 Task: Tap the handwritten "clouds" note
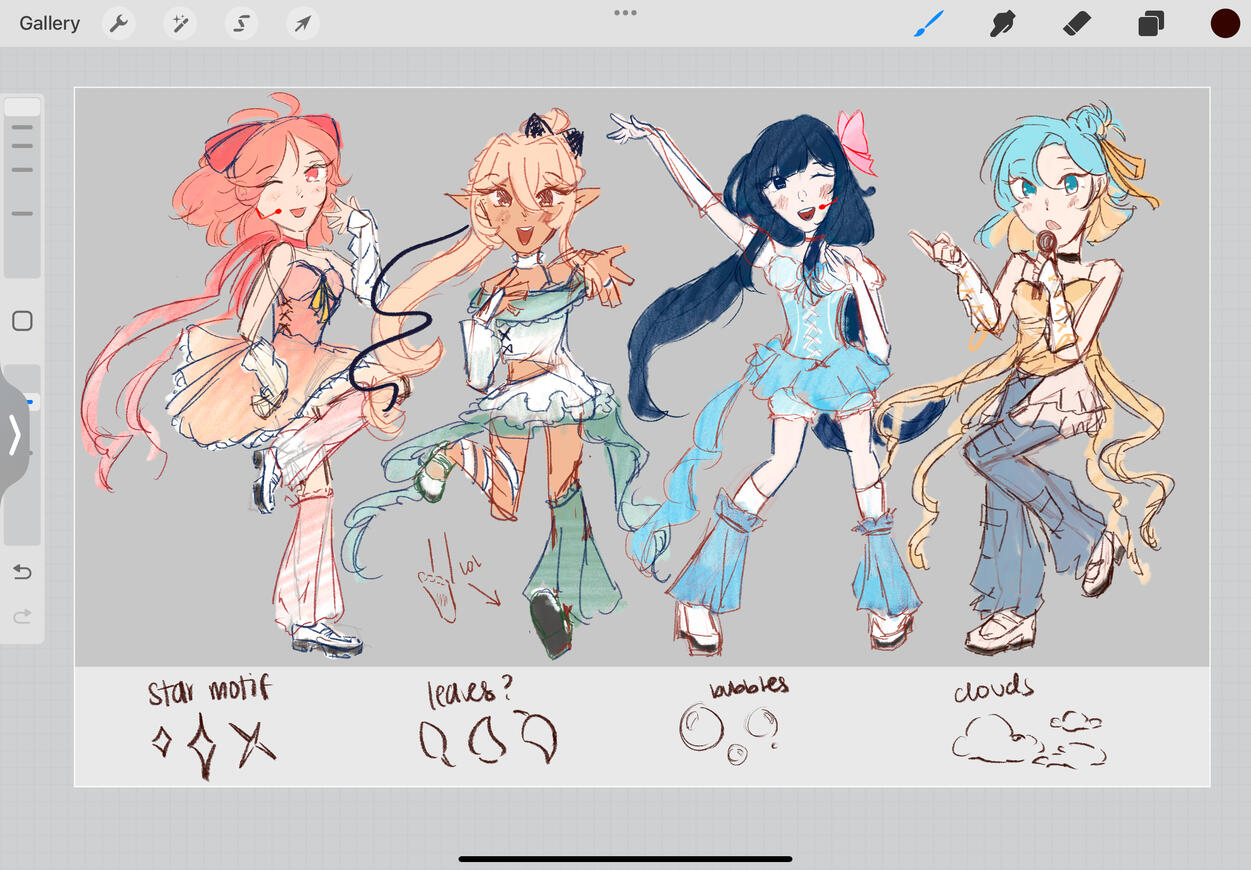pyautogui.click(x=993, y=691)
